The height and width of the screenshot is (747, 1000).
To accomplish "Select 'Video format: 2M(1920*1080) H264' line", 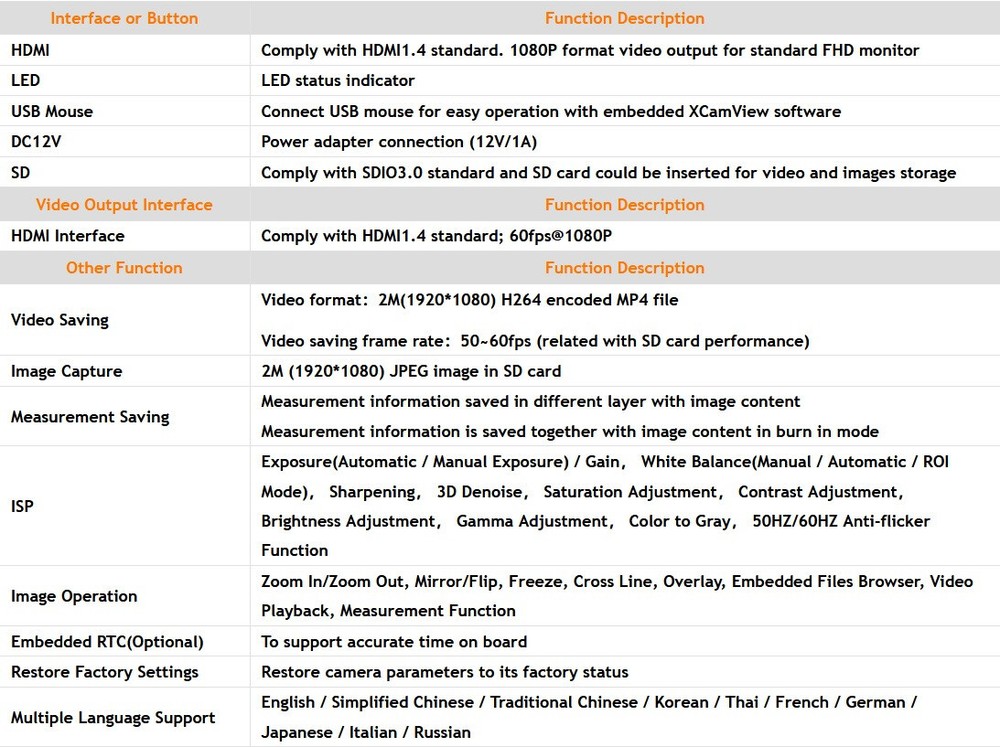I will [x=469, y=300].
